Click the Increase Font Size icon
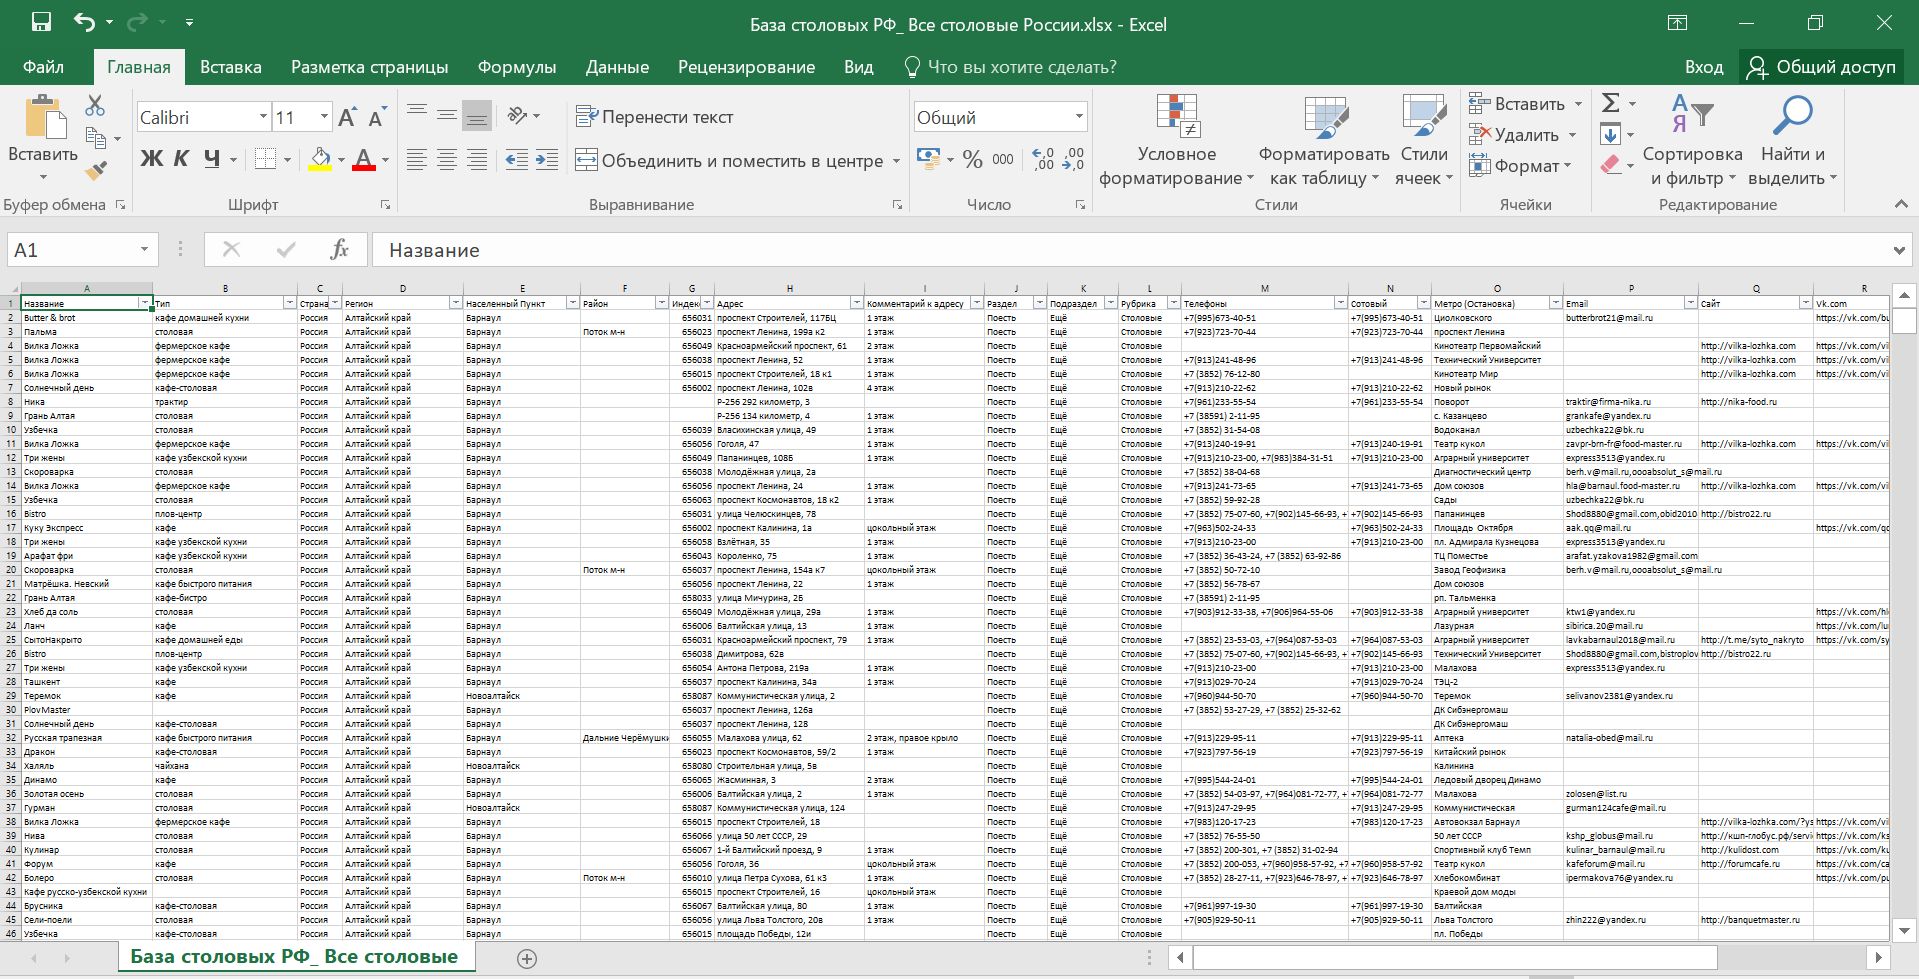The image size is (1919, 979). (347, 118)
